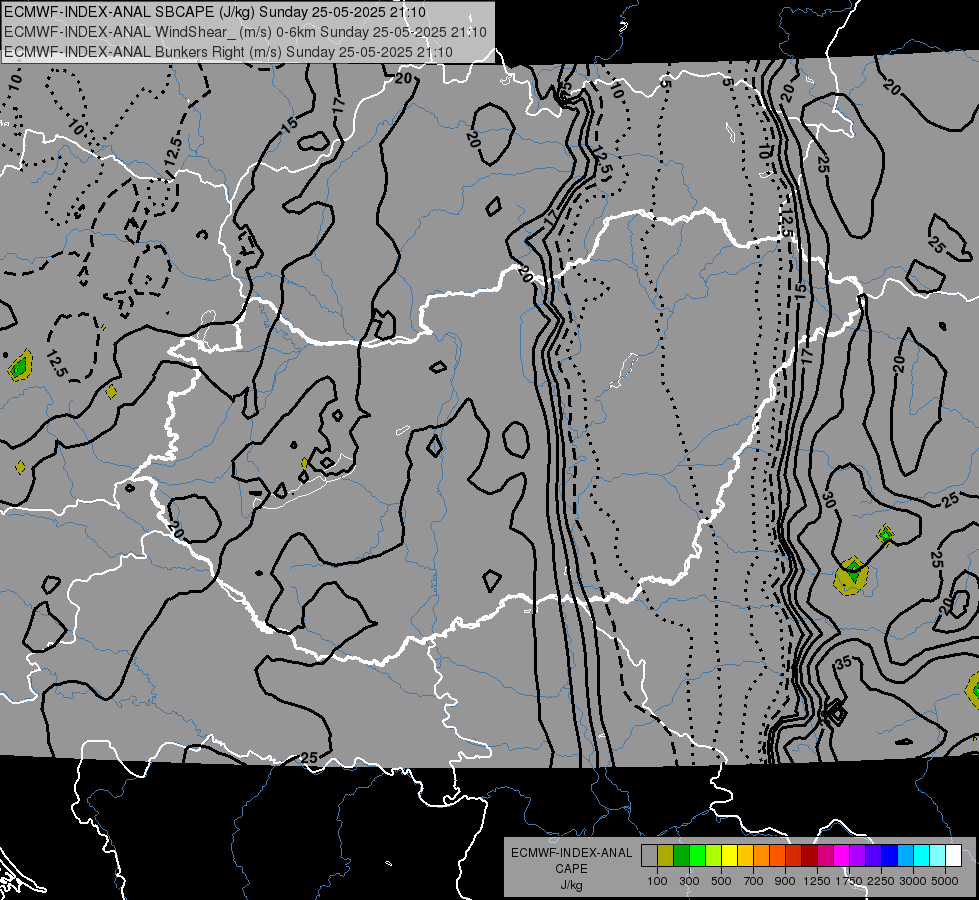Select the dark green legend swatch
The height and width of the screenshot is (900, 979).
681,856
